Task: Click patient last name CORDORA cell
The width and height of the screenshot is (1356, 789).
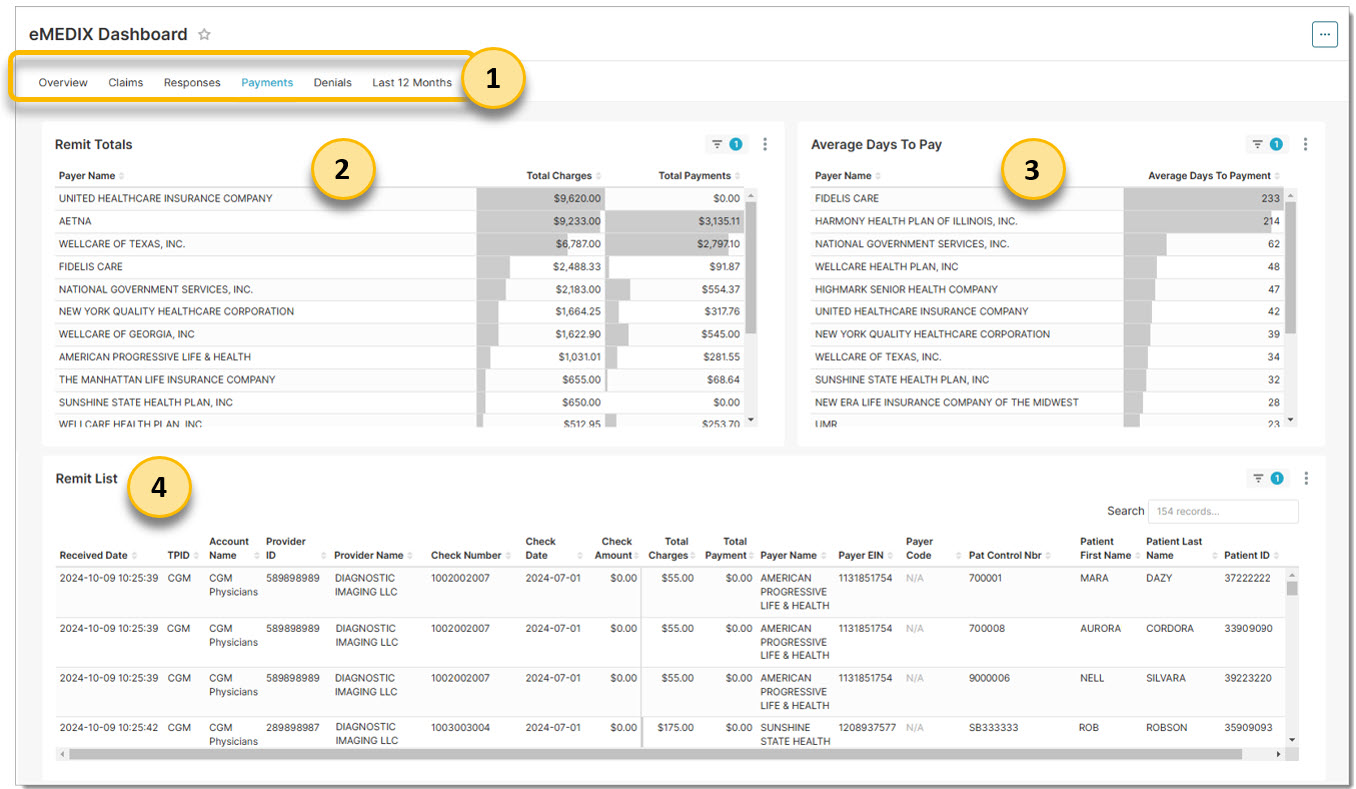Action: point(1169,629)
